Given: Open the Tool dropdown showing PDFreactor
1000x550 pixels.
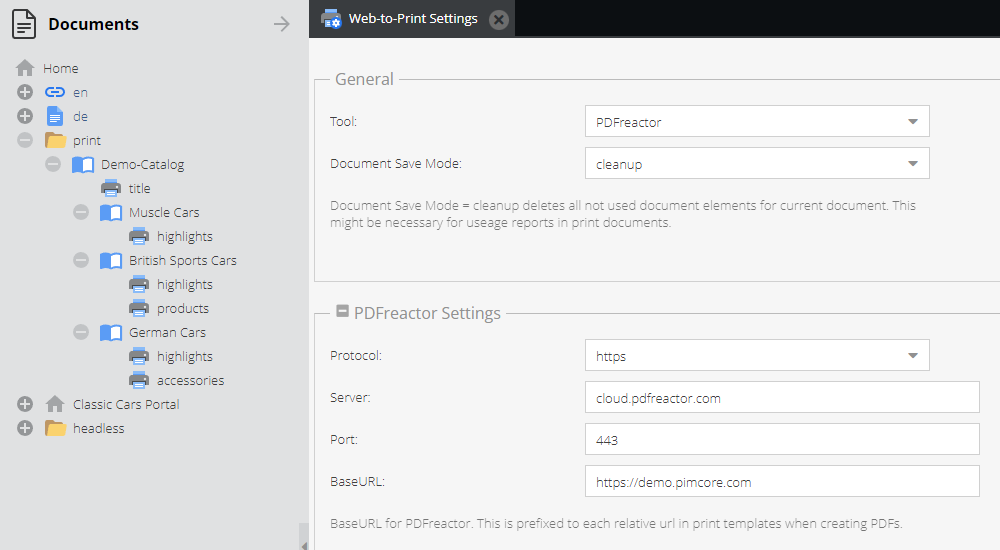Looking at the screenshot, I should [757, 121].
